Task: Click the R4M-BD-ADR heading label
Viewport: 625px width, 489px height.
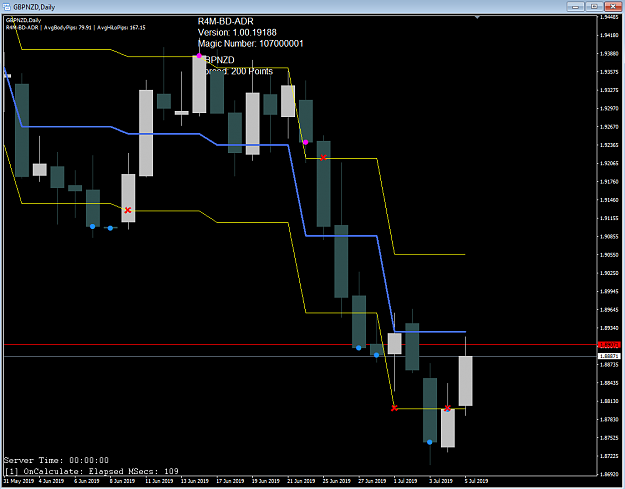Action: (x=226, y=22)
